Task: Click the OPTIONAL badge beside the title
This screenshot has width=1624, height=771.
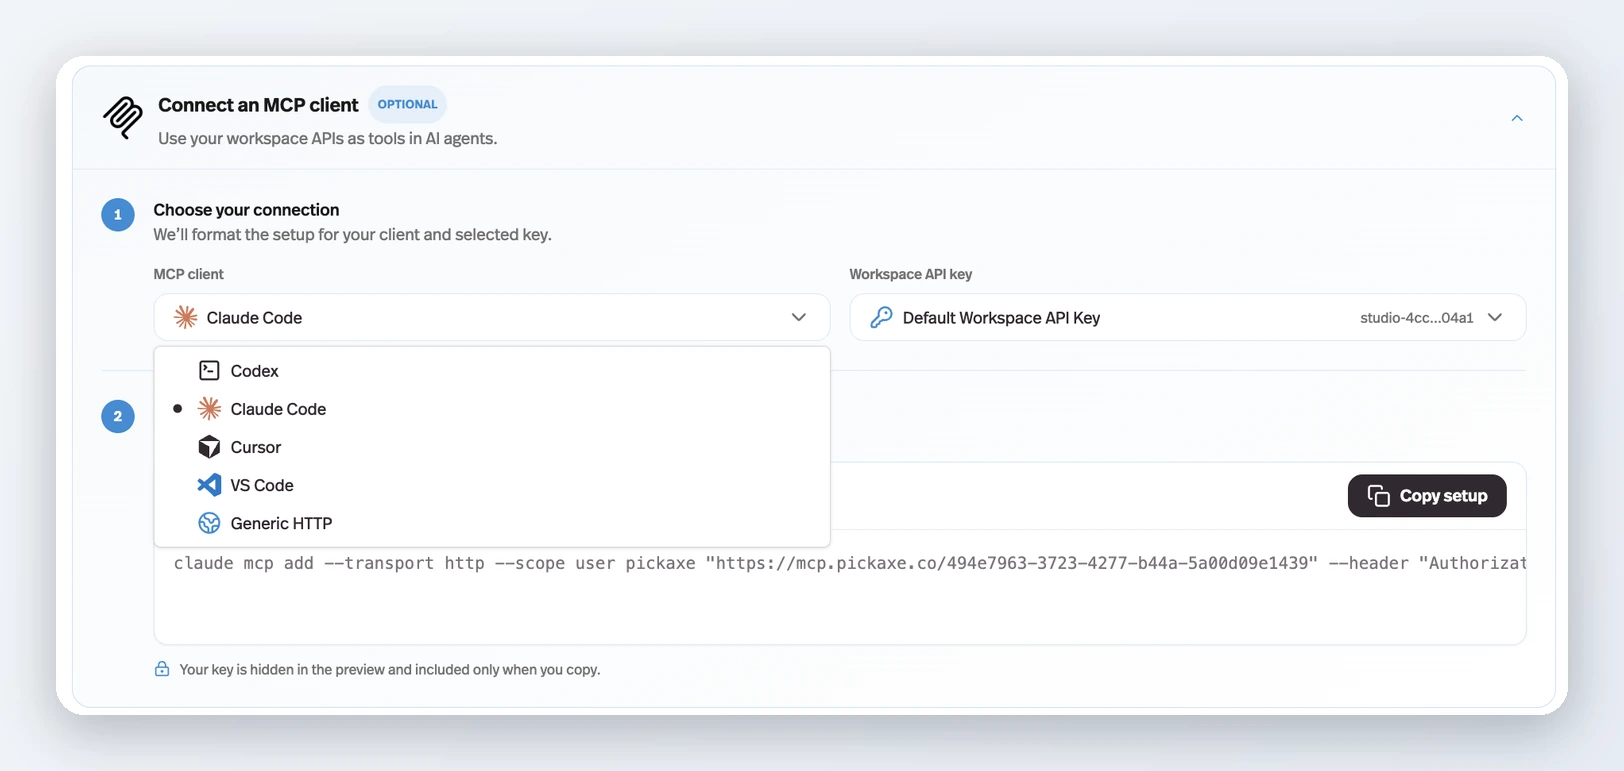Action: (x=407, y=104)
